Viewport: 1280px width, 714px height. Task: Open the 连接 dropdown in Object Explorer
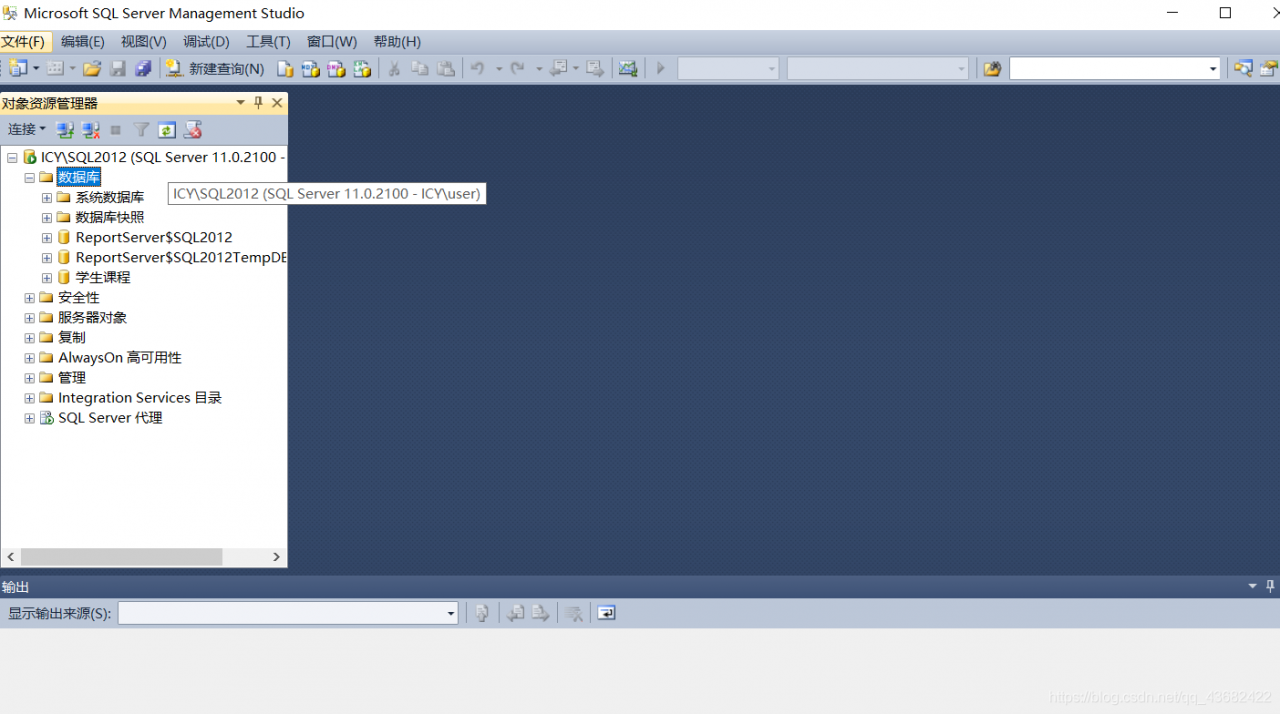[27, 129]
